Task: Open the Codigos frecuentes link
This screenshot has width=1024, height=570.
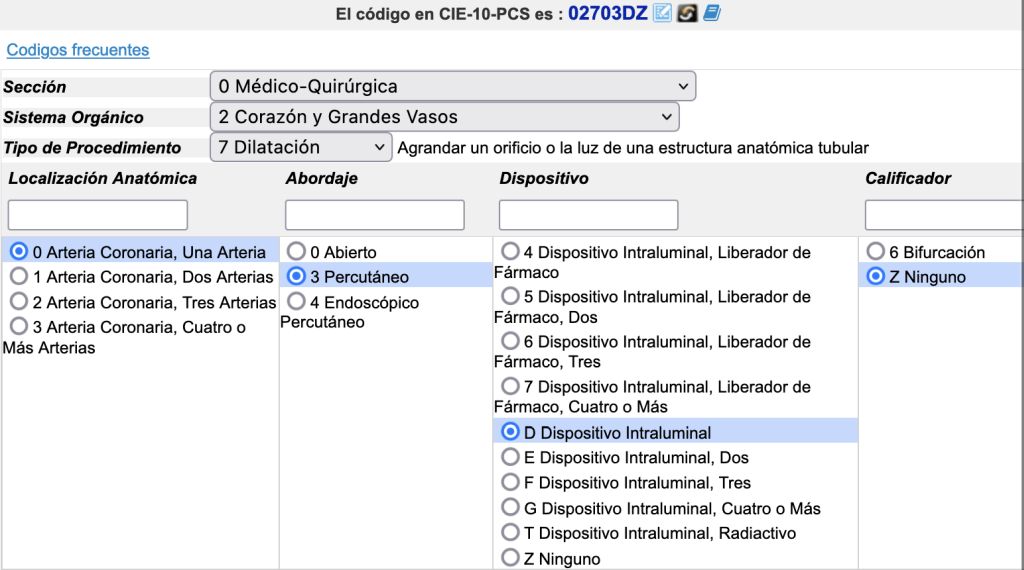Action: [78, 50]
